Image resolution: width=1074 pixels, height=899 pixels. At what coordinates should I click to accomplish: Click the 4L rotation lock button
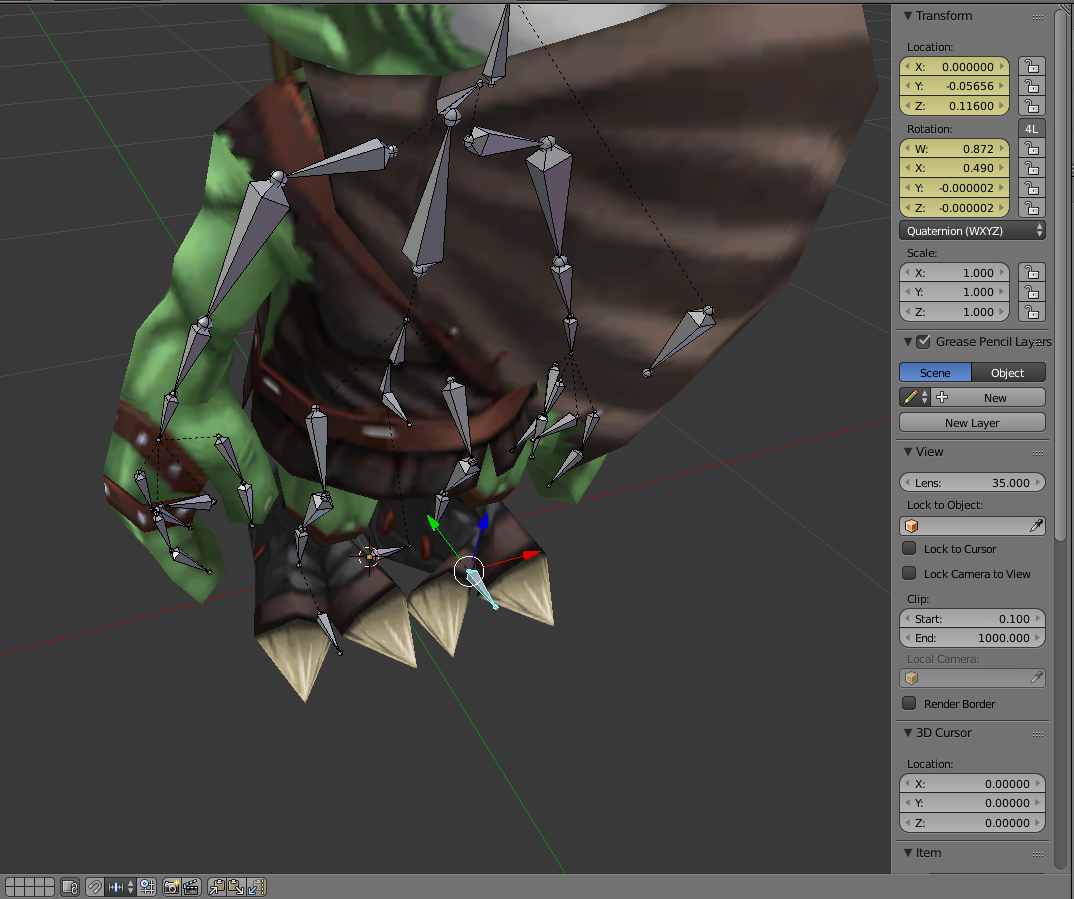point(1031,129)
